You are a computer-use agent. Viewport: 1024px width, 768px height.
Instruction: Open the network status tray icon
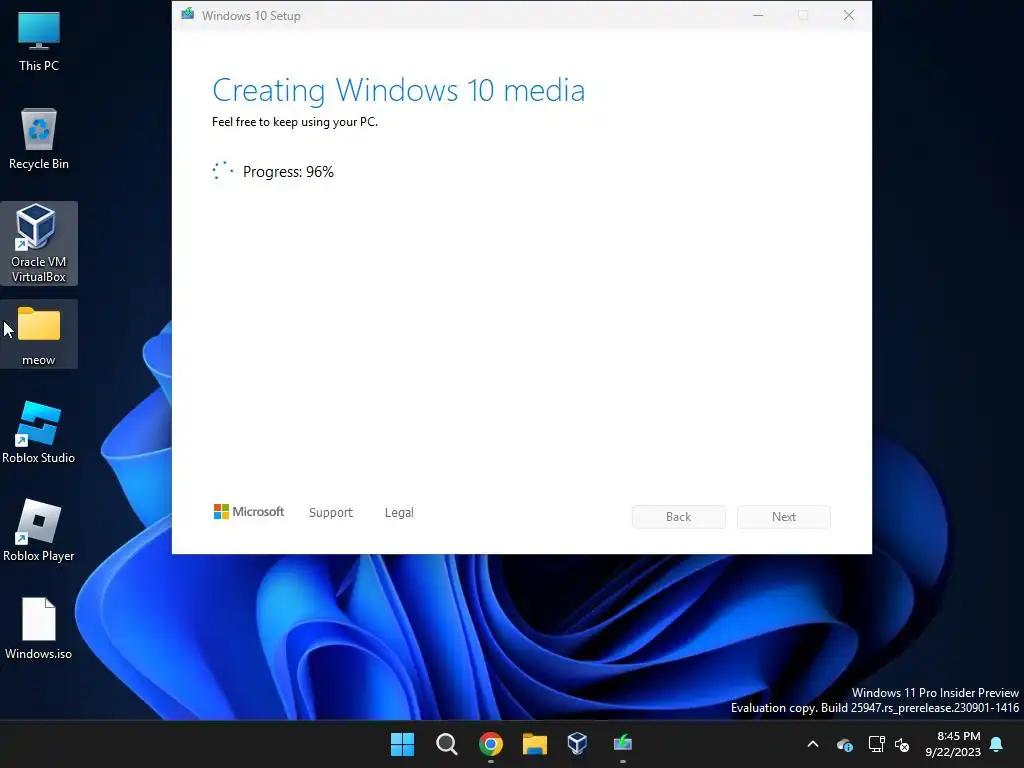876,744
